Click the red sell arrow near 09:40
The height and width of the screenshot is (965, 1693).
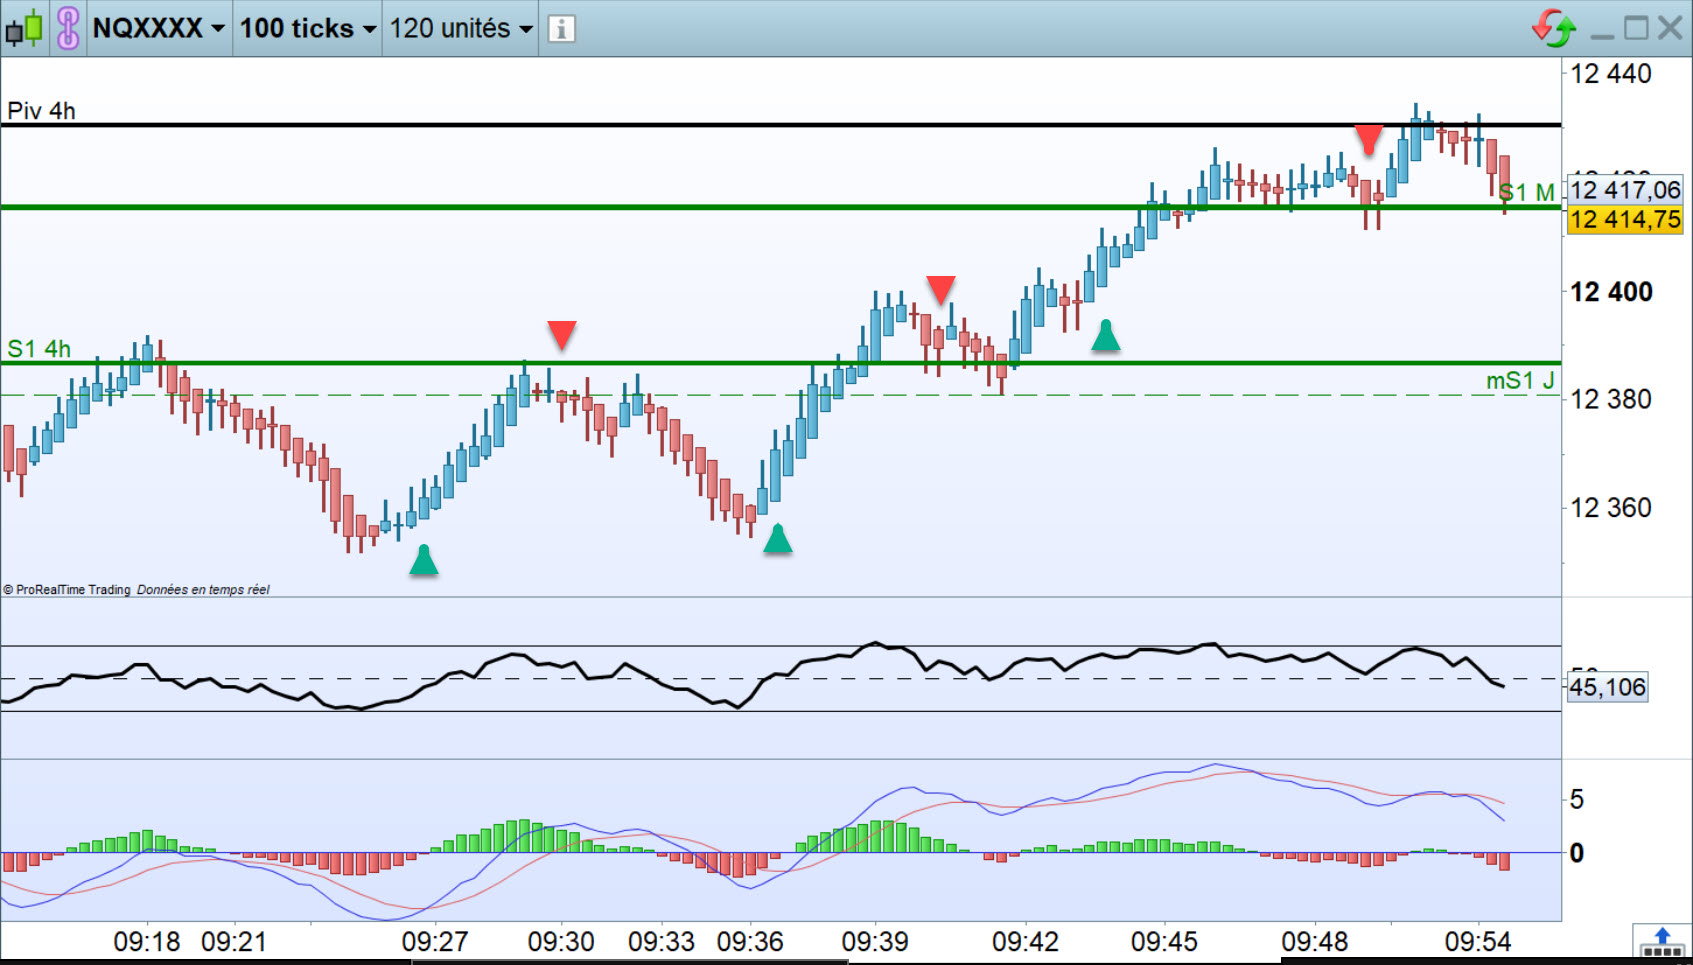click(x=941, y=290)
